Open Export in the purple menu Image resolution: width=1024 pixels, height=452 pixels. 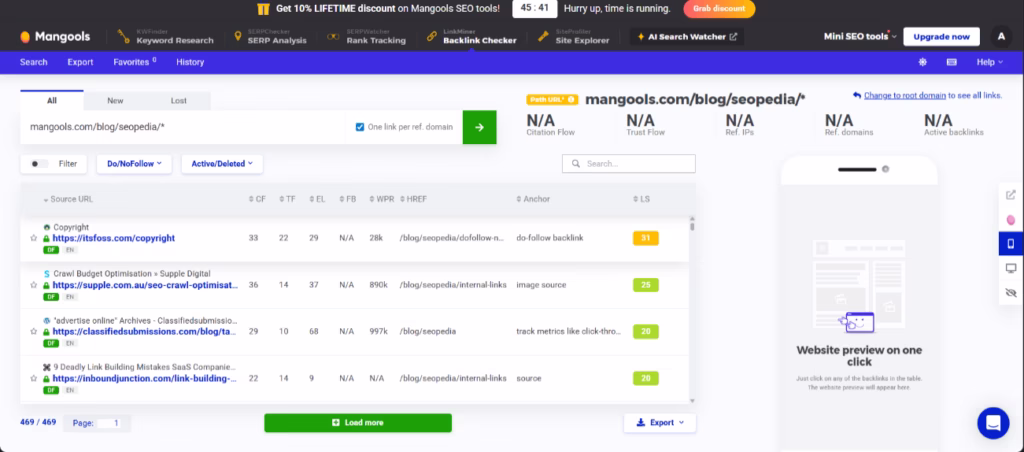click(x=80, y=62)
